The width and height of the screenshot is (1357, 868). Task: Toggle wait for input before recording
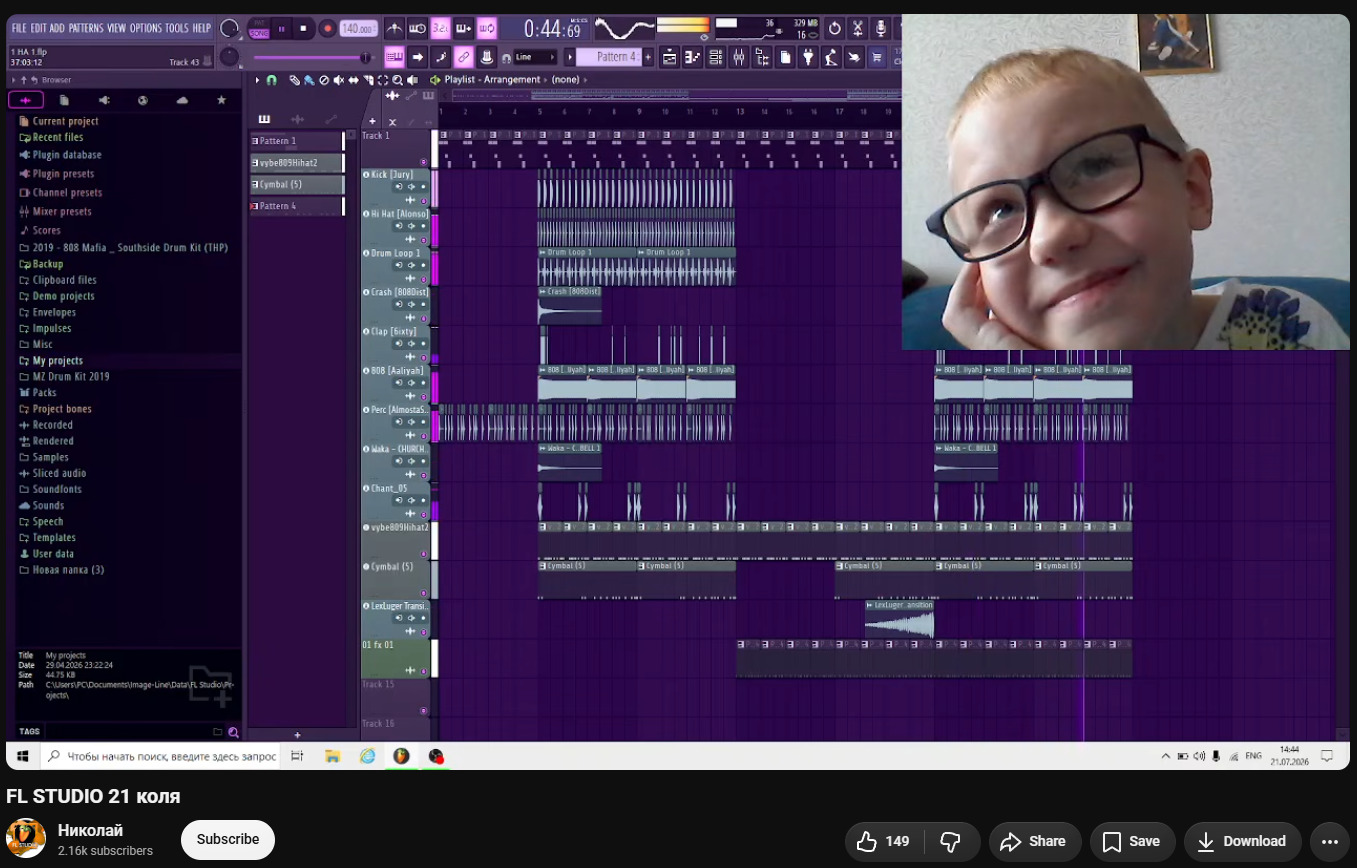click(417, 29)
